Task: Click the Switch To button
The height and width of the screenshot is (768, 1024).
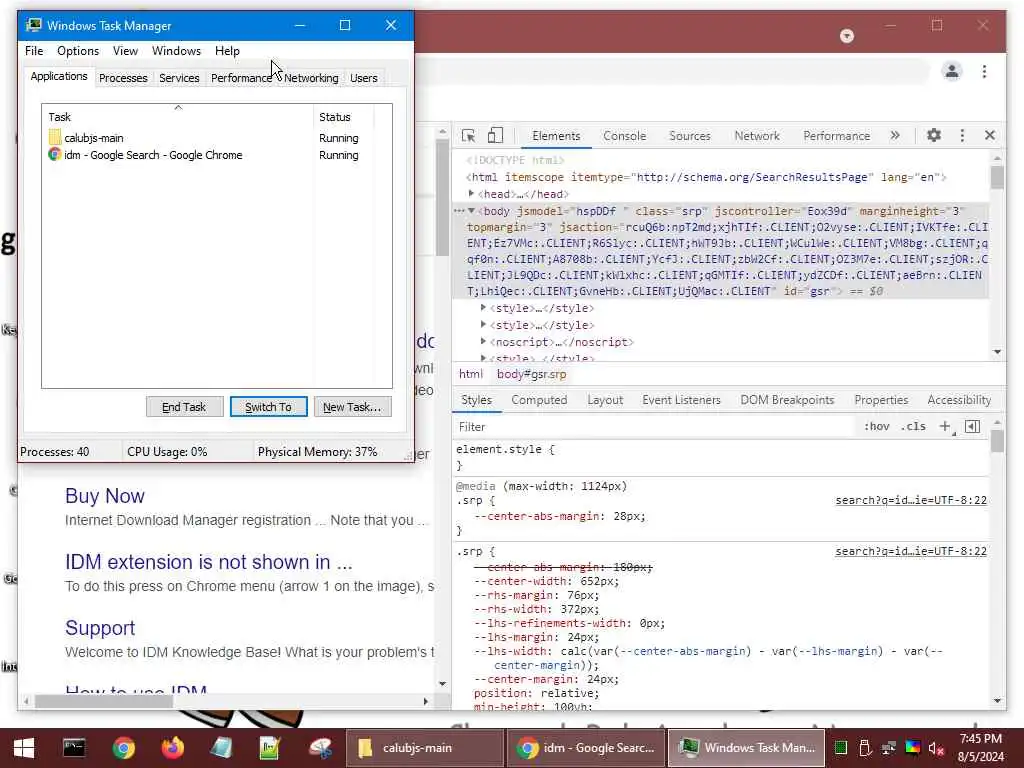Action: click(x=268, y=407)
